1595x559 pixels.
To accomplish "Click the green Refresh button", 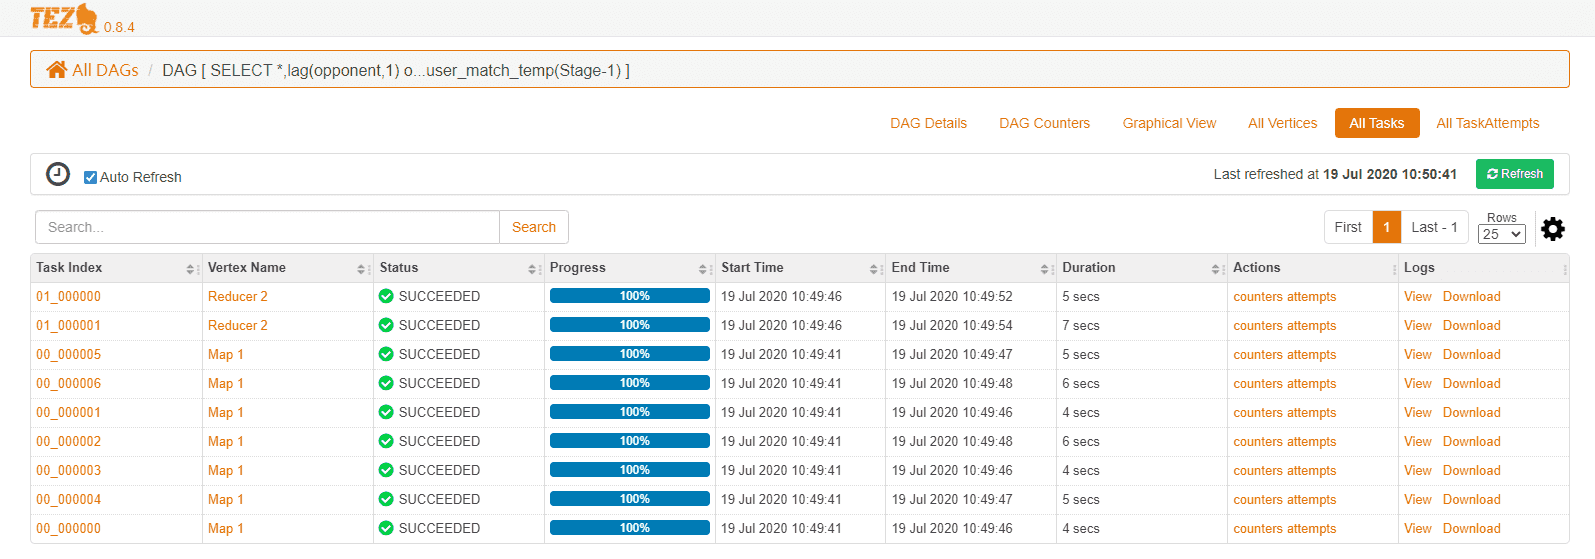I will [x=1515, y=174].
